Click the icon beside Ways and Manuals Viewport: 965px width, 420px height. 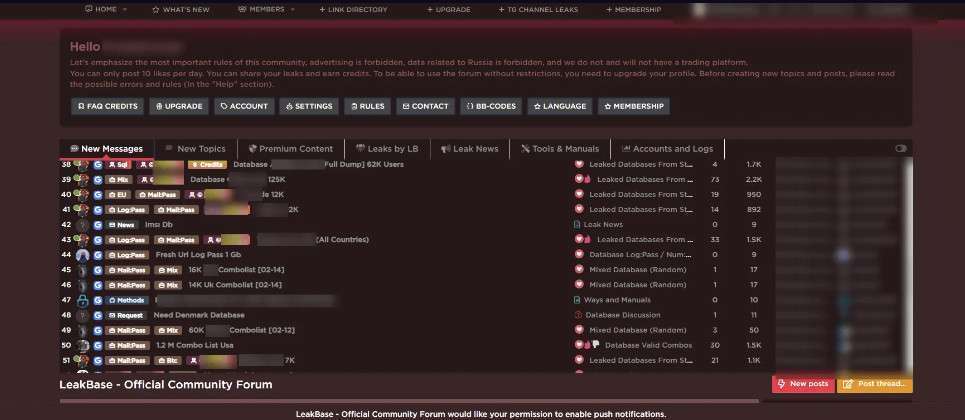pos(577,300)
